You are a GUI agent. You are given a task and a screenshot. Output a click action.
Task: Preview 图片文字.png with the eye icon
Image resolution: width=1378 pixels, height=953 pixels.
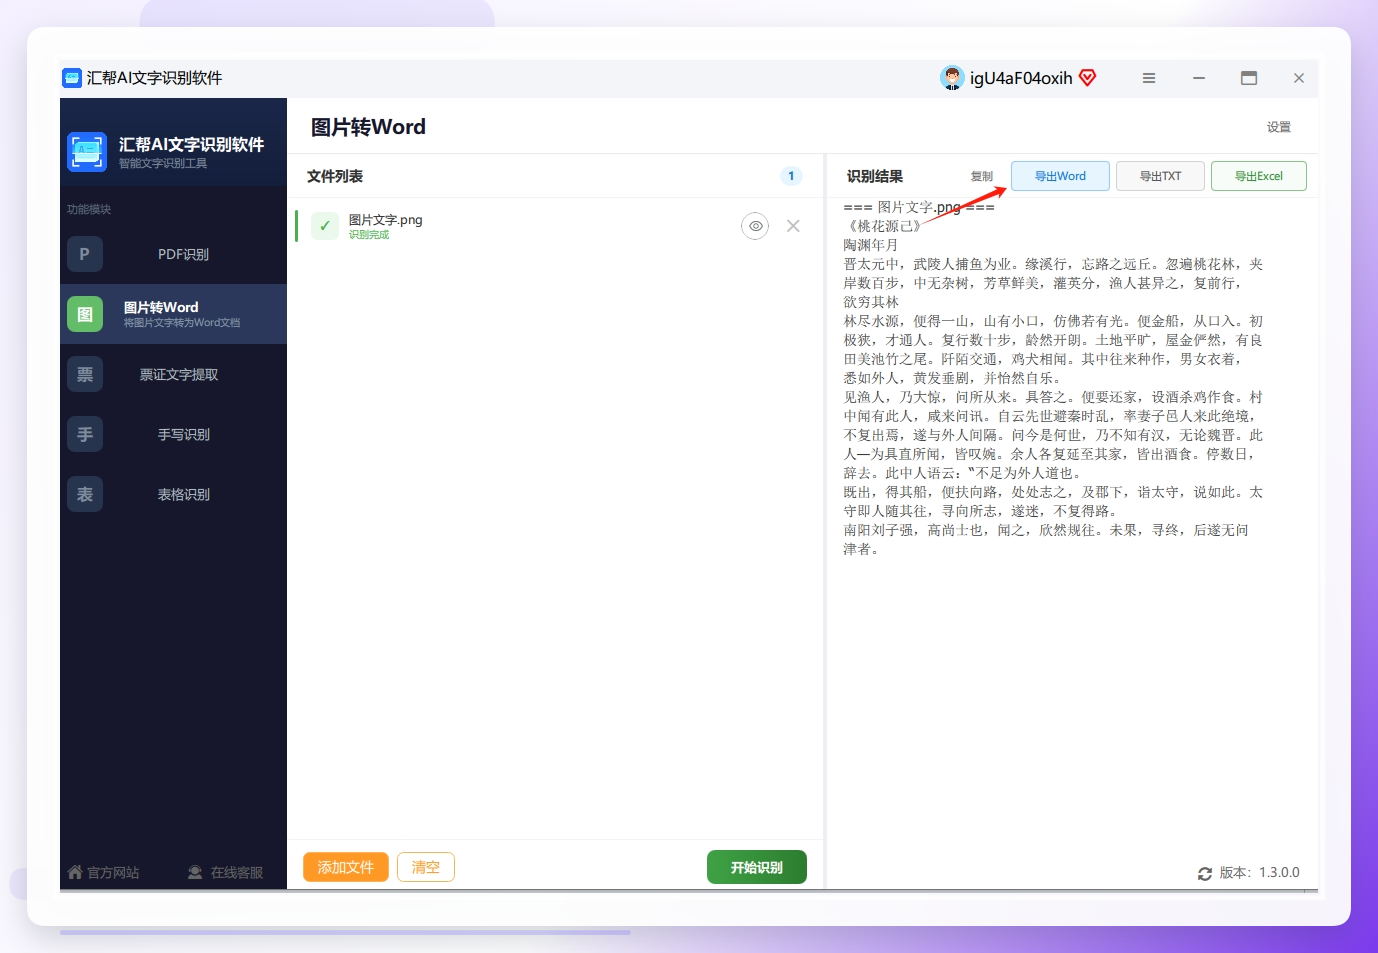[x=755, y=226]
